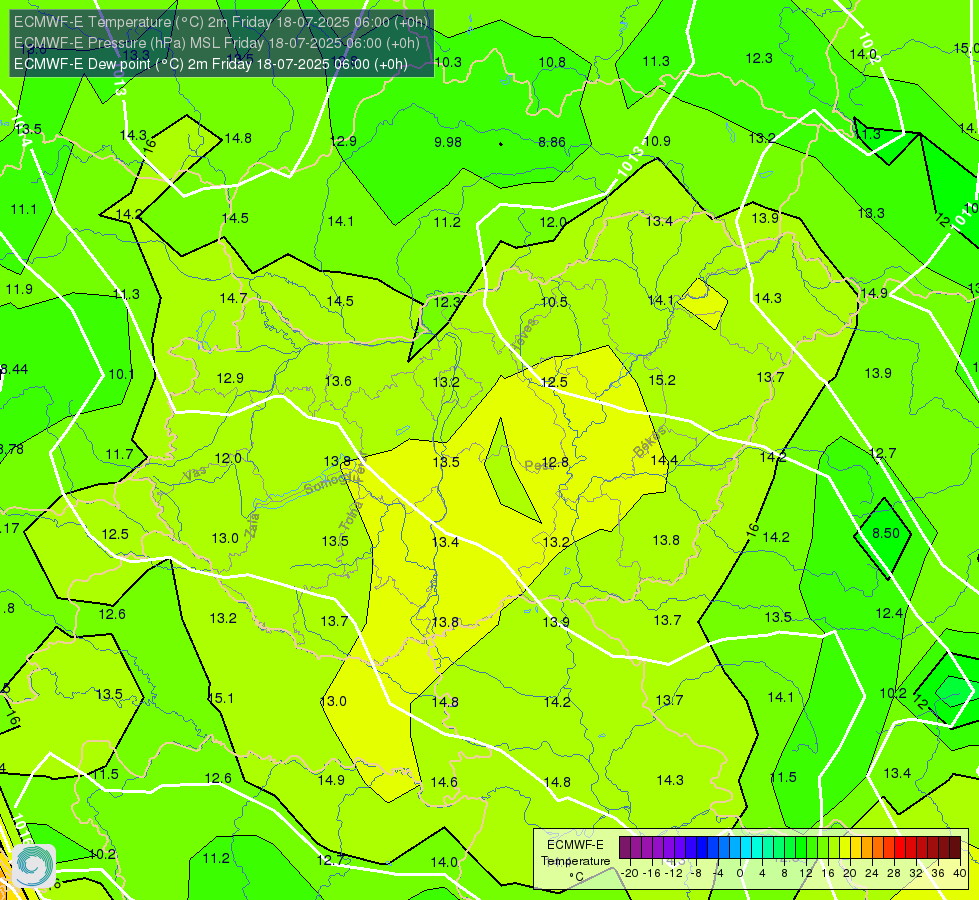Select the ECMWF-E Pressure MSL layer label

tap(217, 43)
